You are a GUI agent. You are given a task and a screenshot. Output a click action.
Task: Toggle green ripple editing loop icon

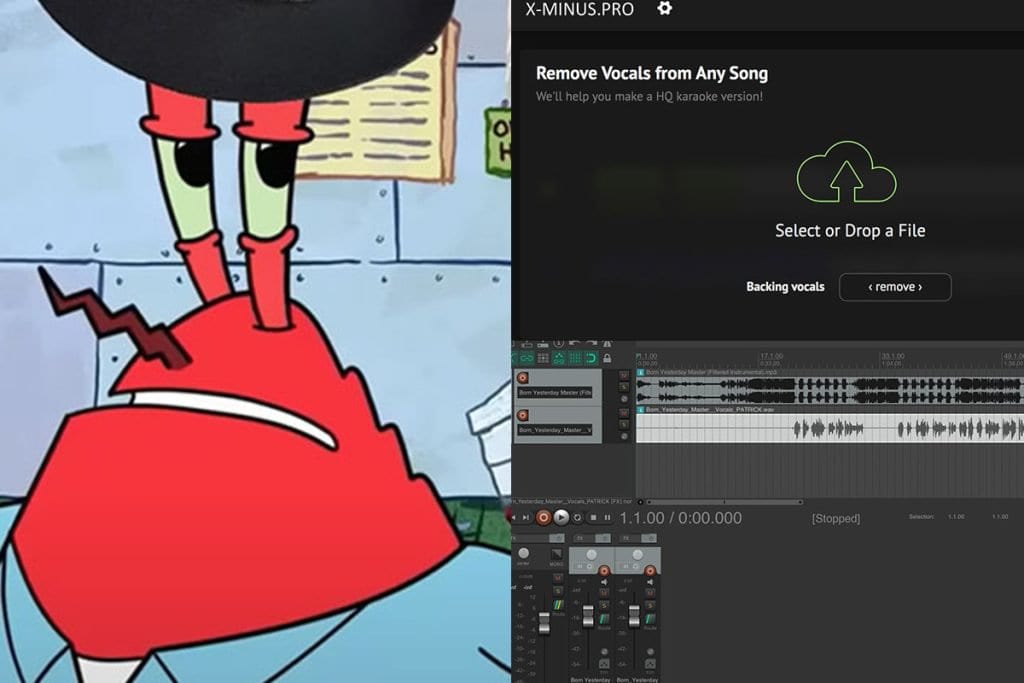pos(591,358)
